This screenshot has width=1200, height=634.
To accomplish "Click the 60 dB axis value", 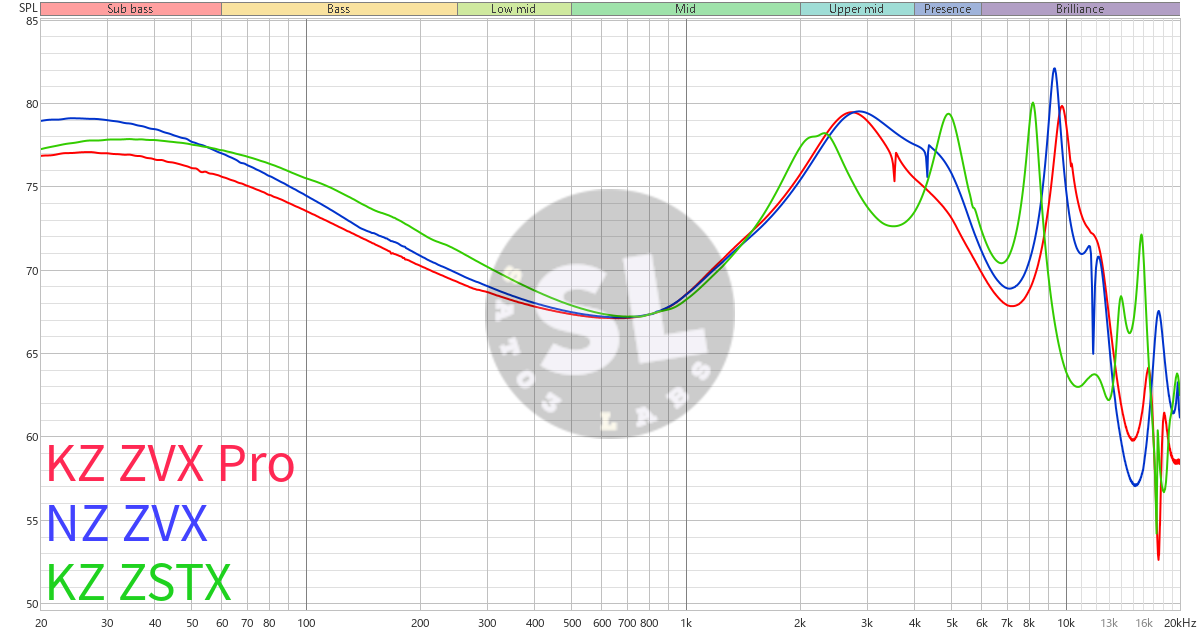I will tap(31, 437).
